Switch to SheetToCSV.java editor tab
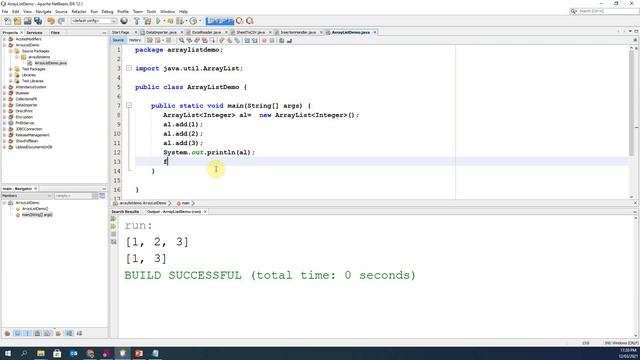 (x=251, y=32)
